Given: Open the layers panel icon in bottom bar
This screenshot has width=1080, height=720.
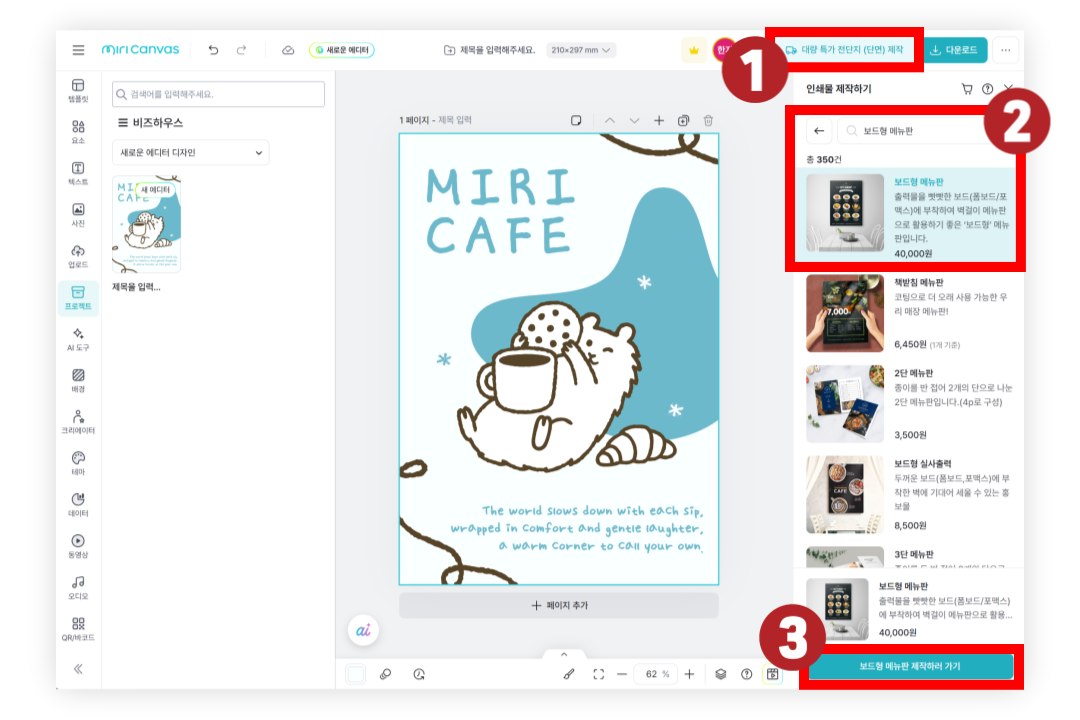Looking at the screenshot, I should [721, 674].
